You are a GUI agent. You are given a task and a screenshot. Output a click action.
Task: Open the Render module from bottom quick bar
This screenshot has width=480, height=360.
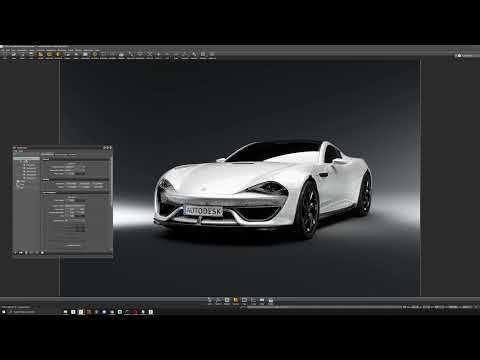tap(271, 301)
